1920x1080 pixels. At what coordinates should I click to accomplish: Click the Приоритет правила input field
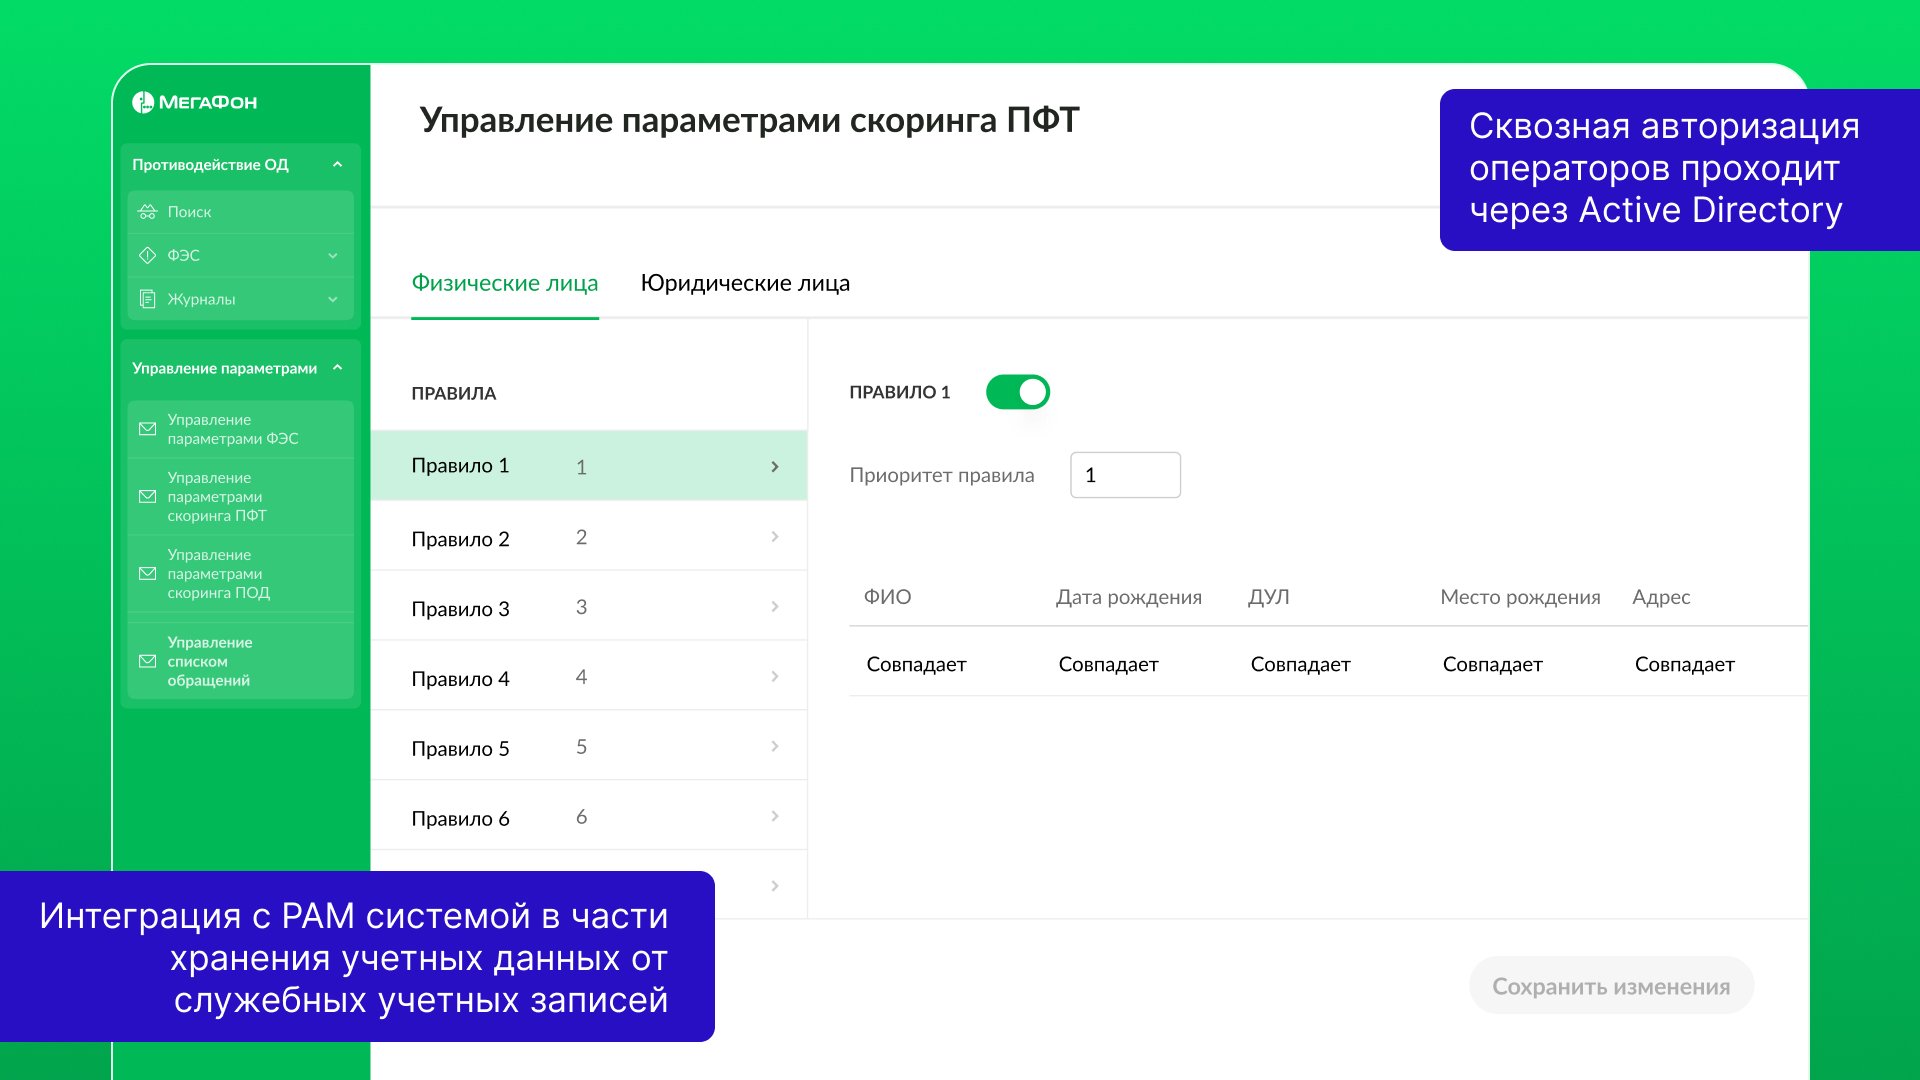coord(1125,475)
